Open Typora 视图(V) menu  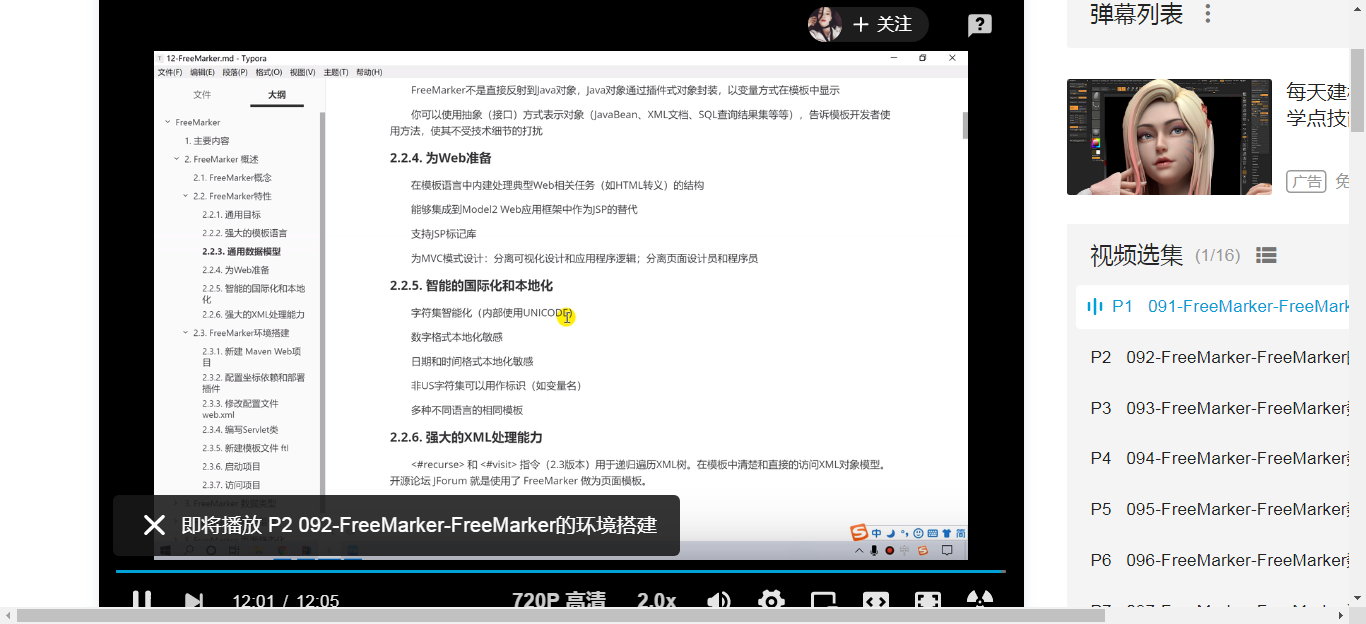tap(302, 72)
